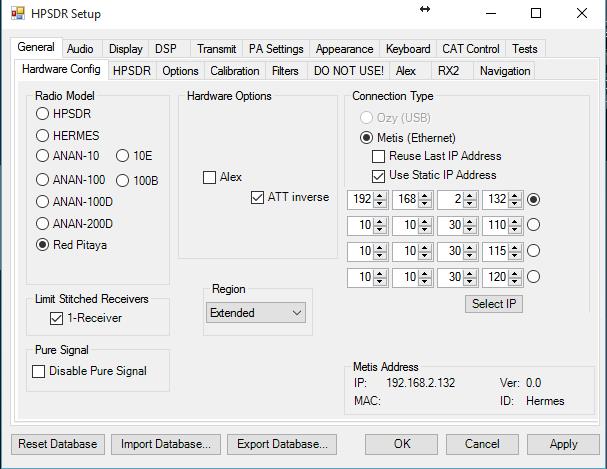Open the DO NOT USE! sub-tab
Screen dimensions: 607x469
click(348, 71)
